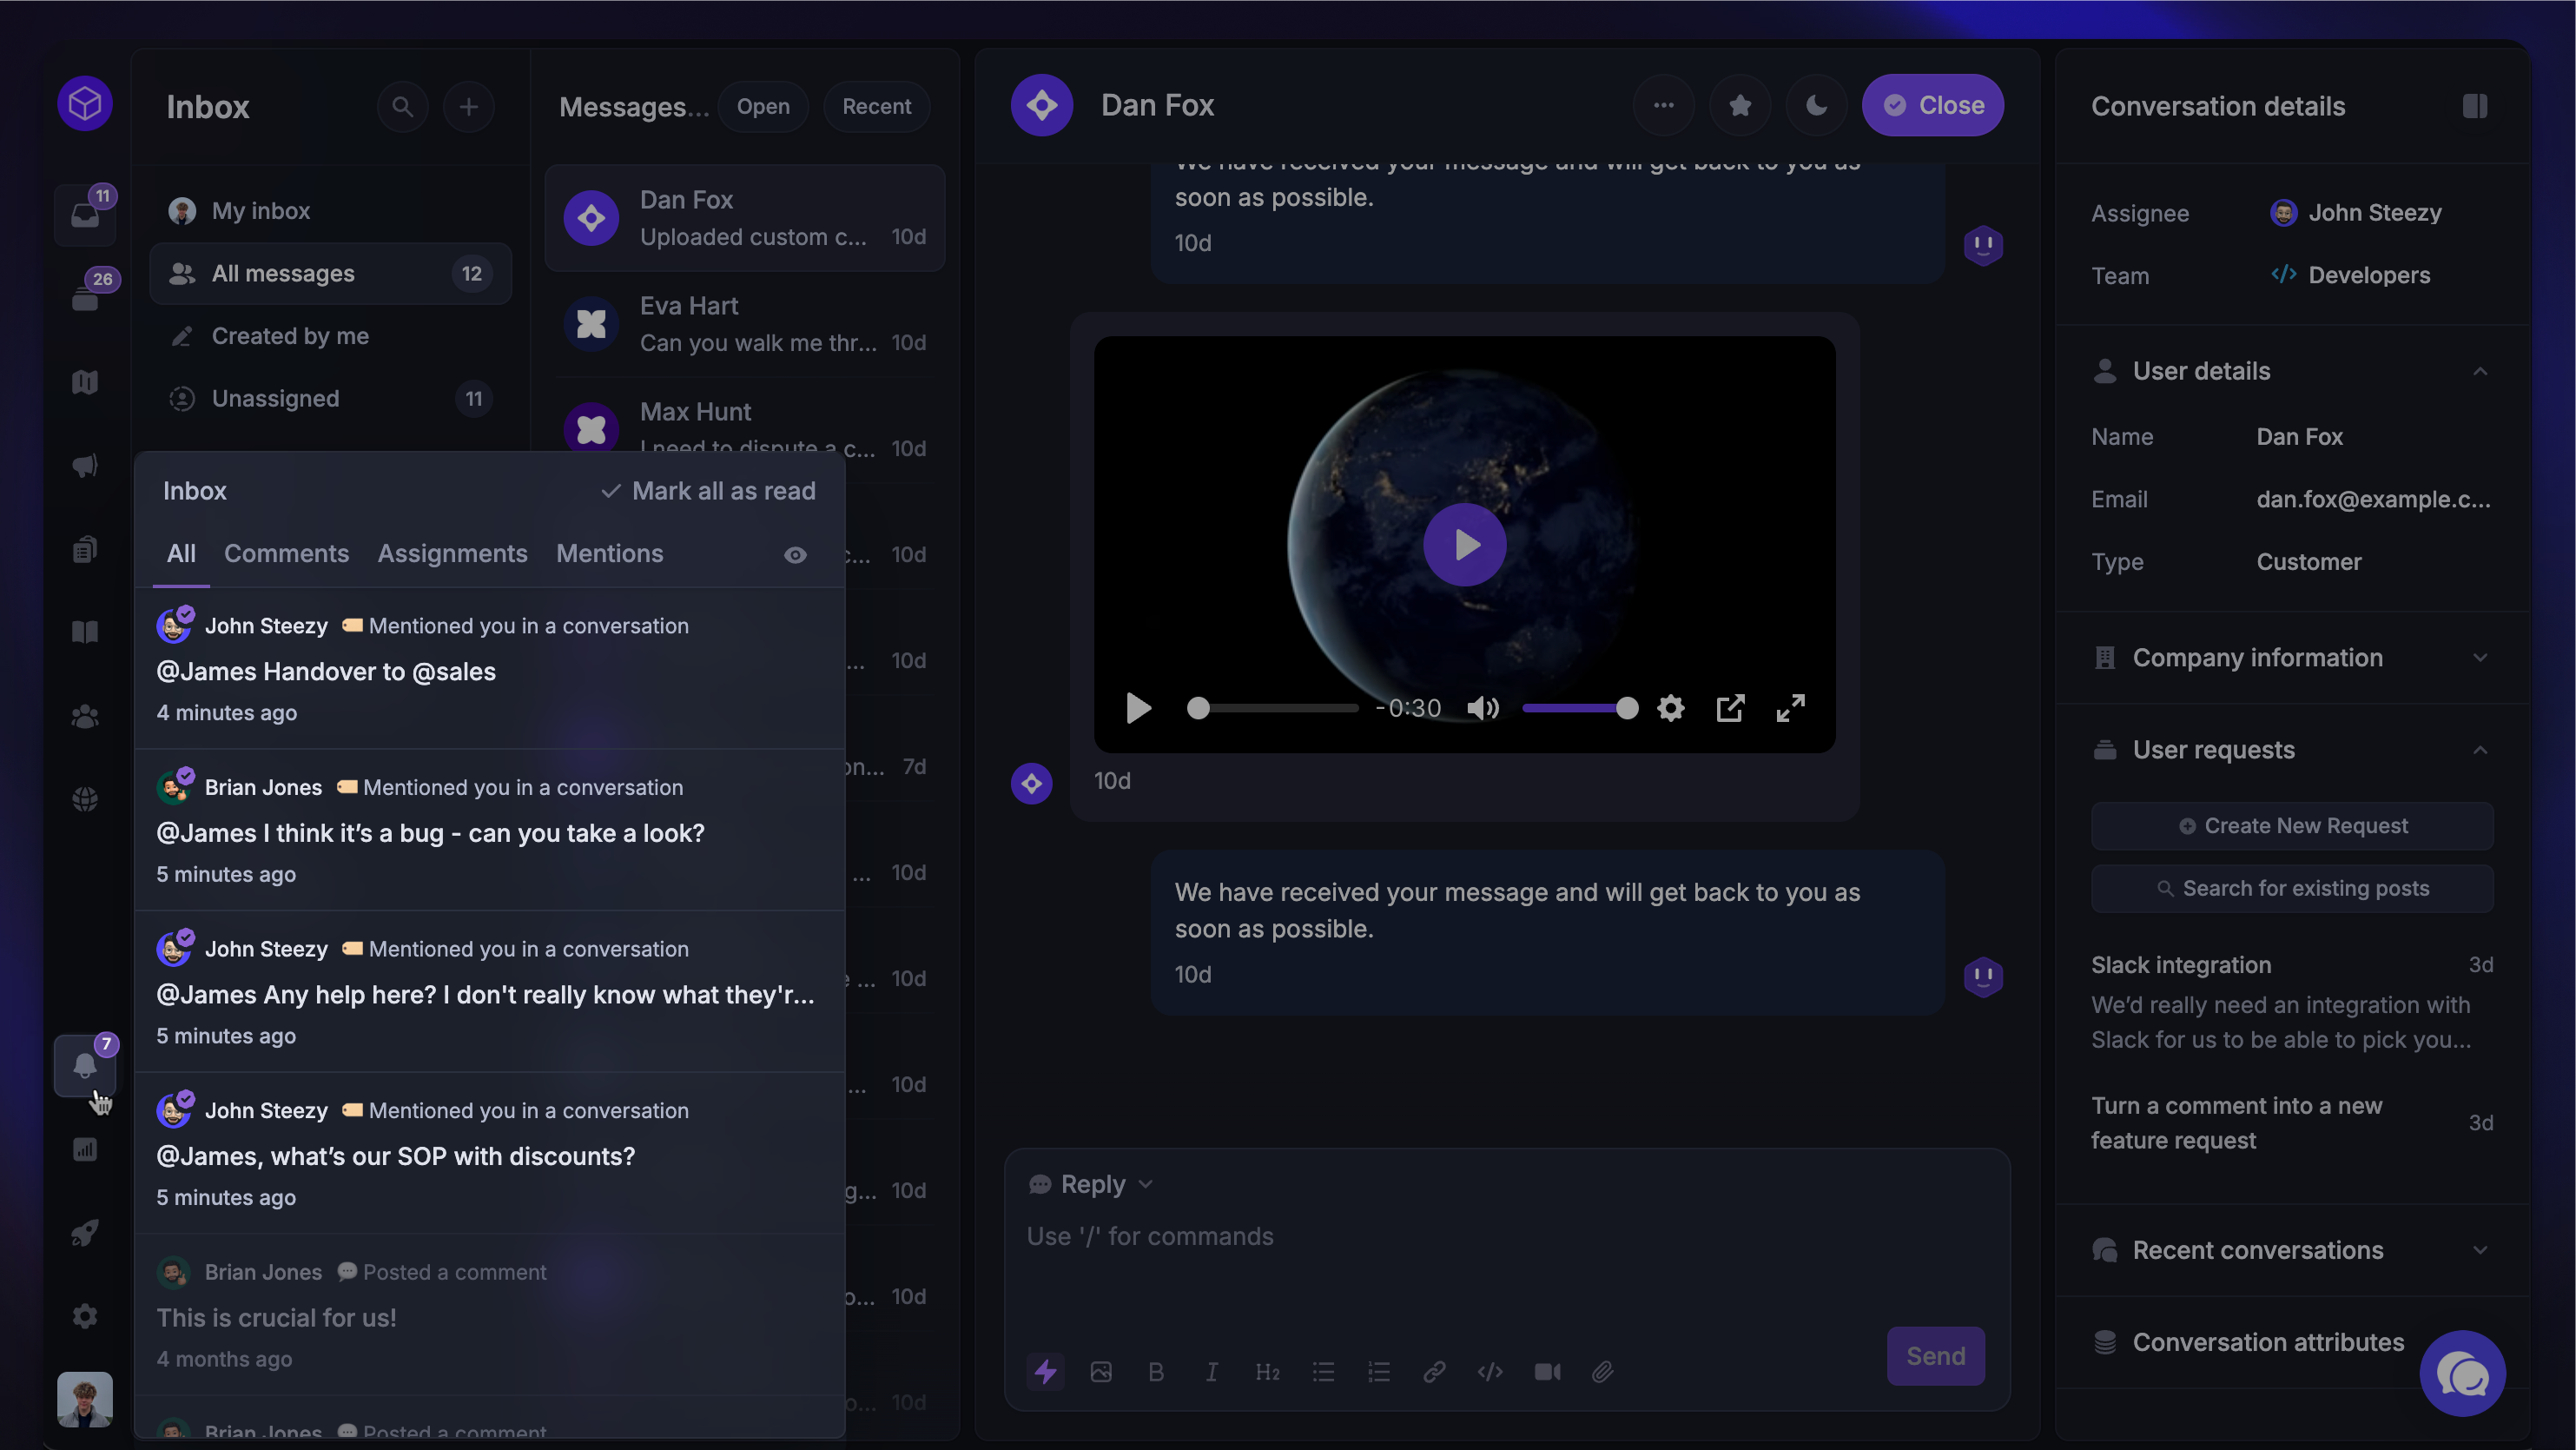Open the bar chart analytics icon in sidebar

coord(85,1149)
